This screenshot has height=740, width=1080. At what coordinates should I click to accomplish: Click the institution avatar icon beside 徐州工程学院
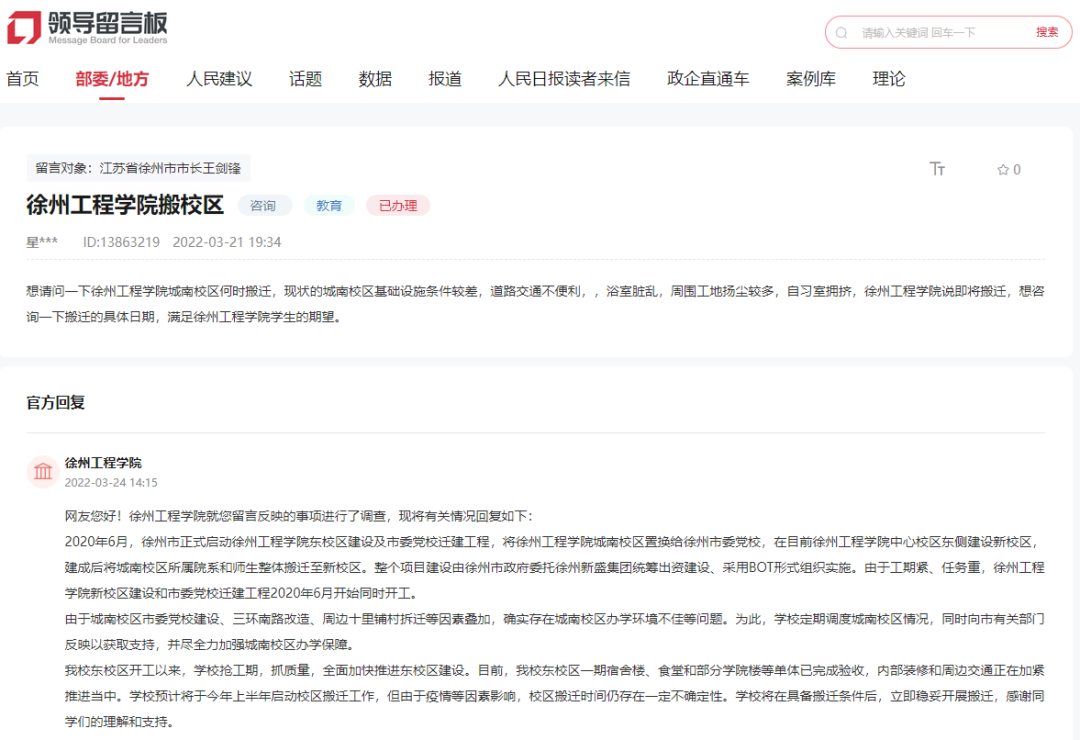point(43,472)
